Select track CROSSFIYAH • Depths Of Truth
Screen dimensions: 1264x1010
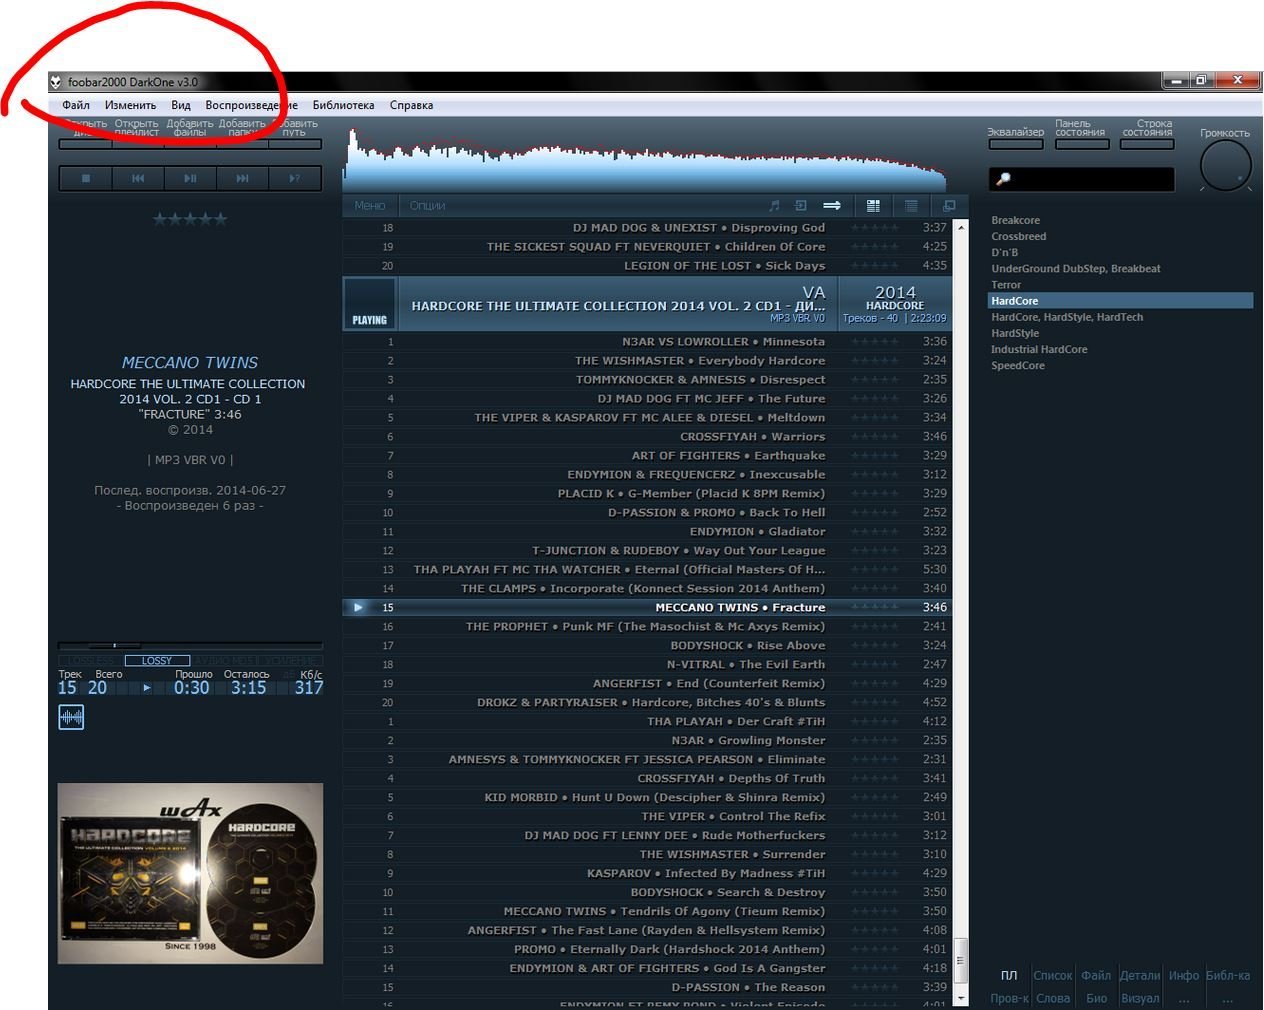646,779
